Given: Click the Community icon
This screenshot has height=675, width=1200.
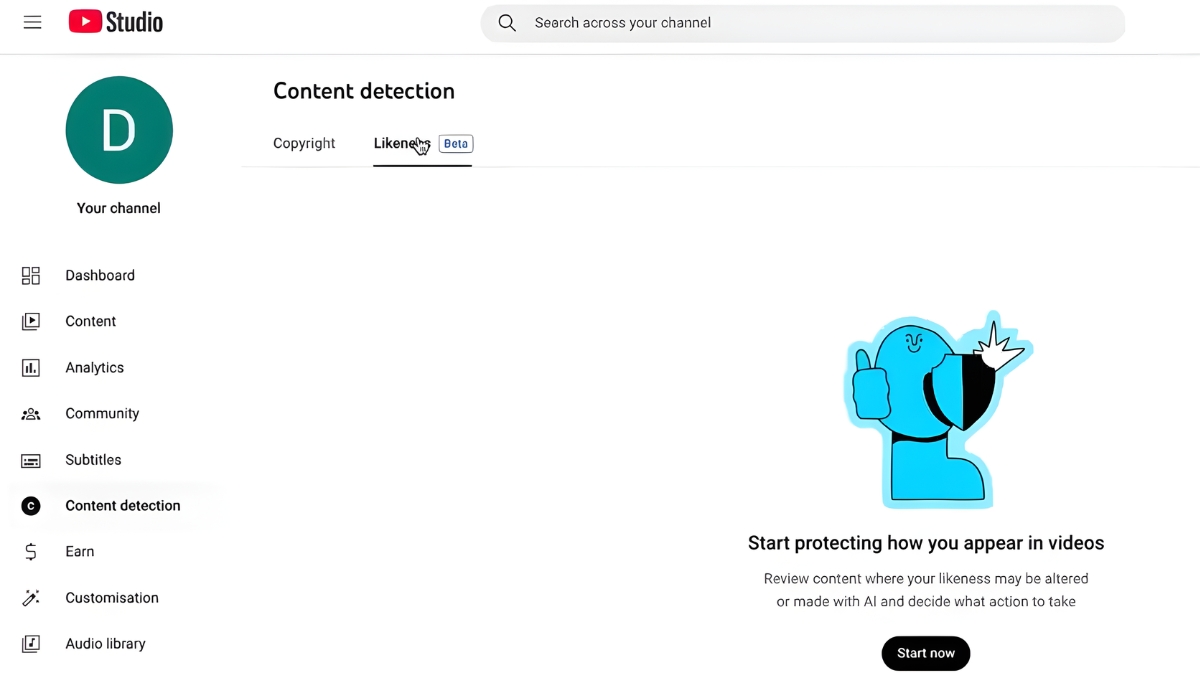Looking at the screenshot, I should pos(30,413).
